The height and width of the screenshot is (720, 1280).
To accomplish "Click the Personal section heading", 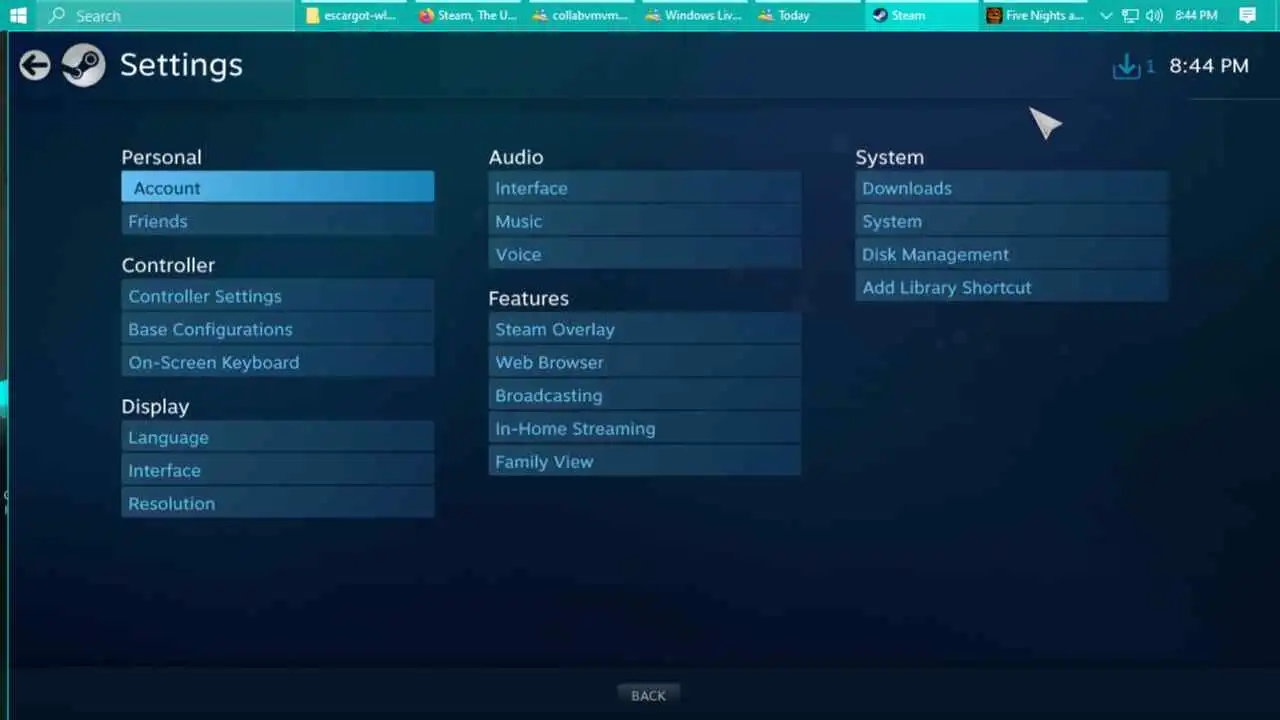I will coord(161,157).
